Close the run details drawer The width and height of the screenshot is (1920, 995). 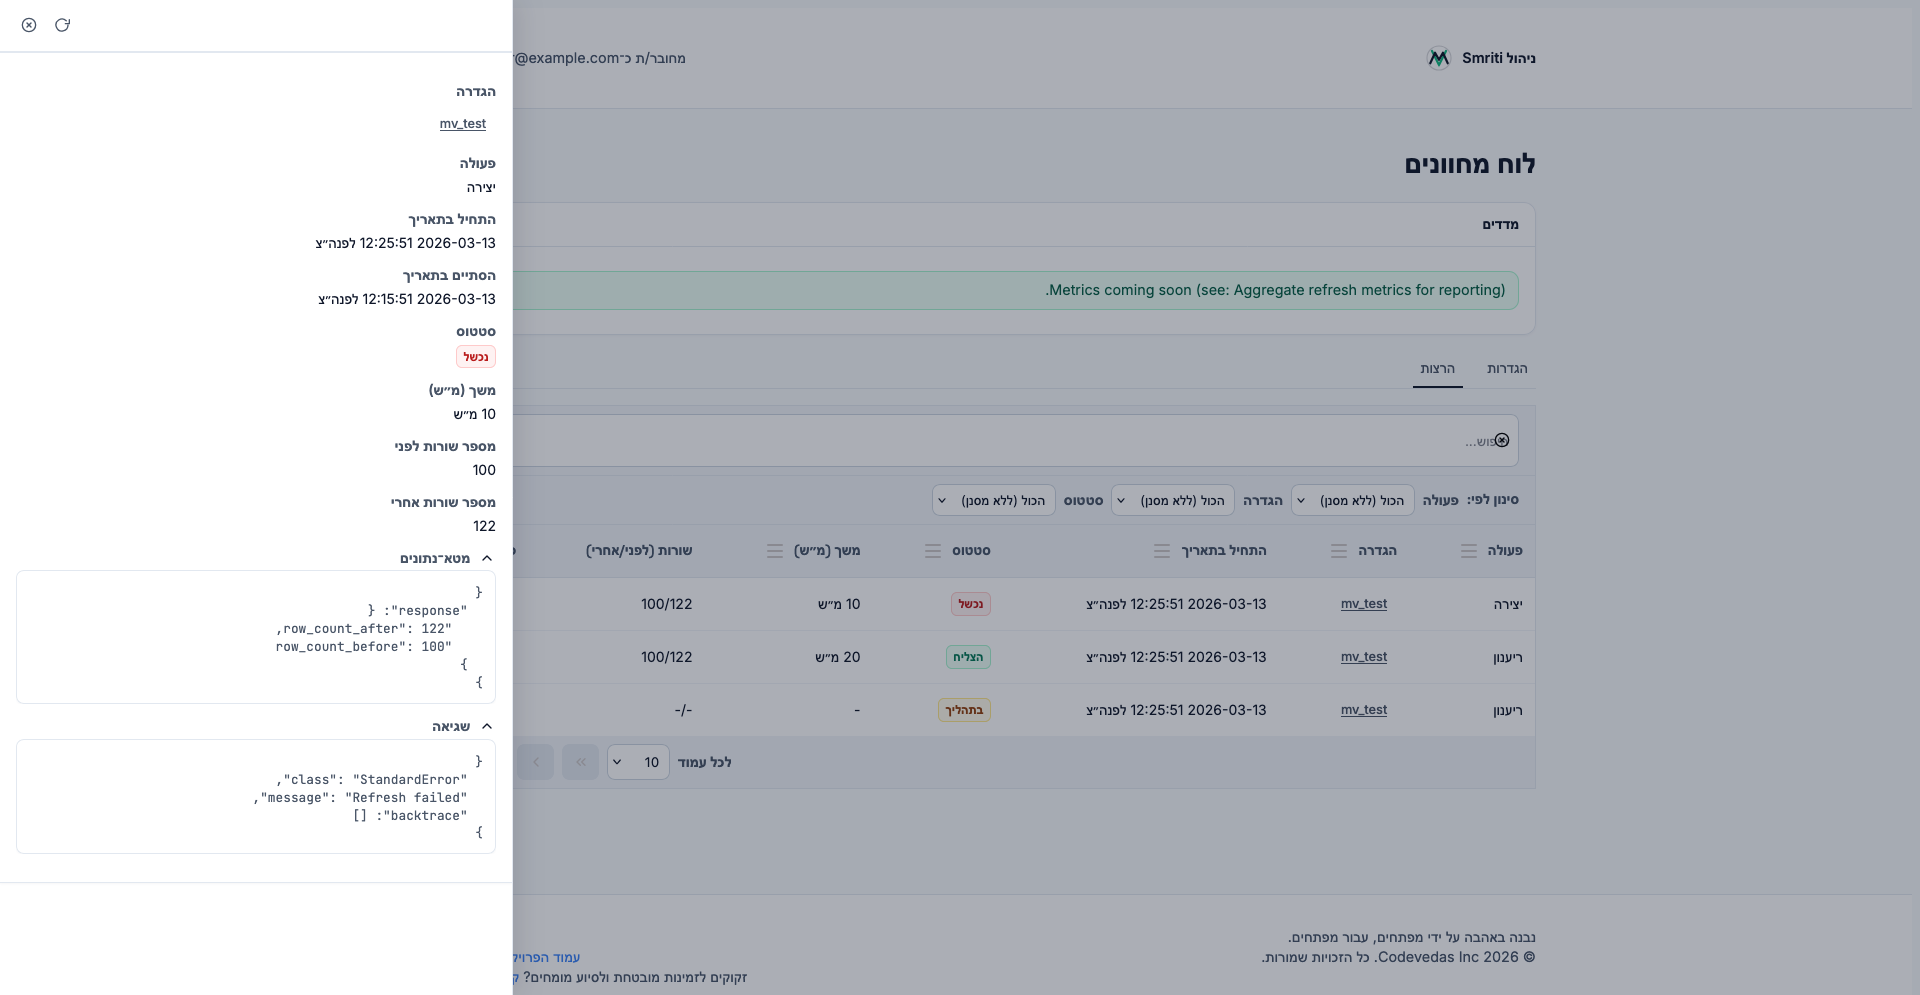point(29,25)
